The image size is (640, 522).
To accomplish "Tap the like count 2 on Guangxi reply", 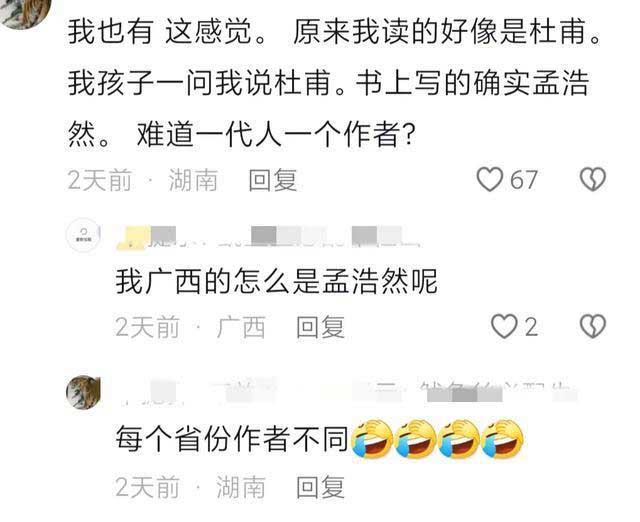I will click(x=531, y=327).
